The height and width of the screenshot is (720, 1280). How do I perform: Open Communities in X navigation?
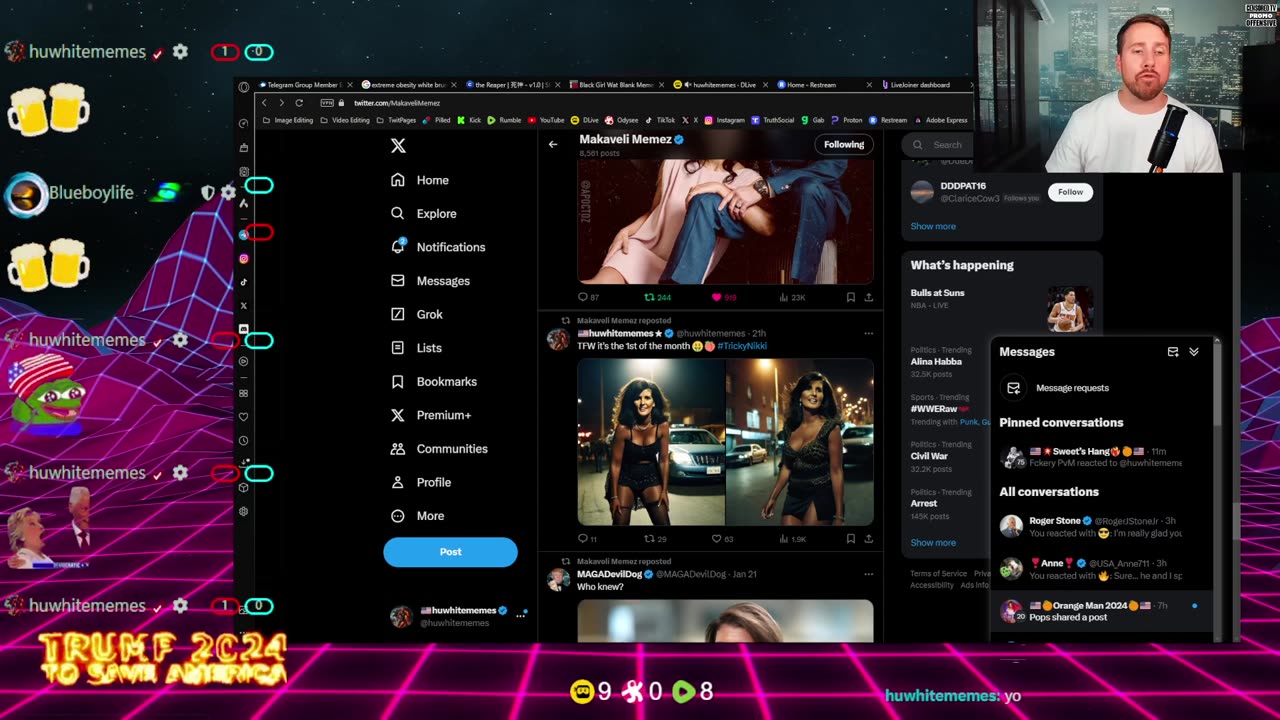439,449
